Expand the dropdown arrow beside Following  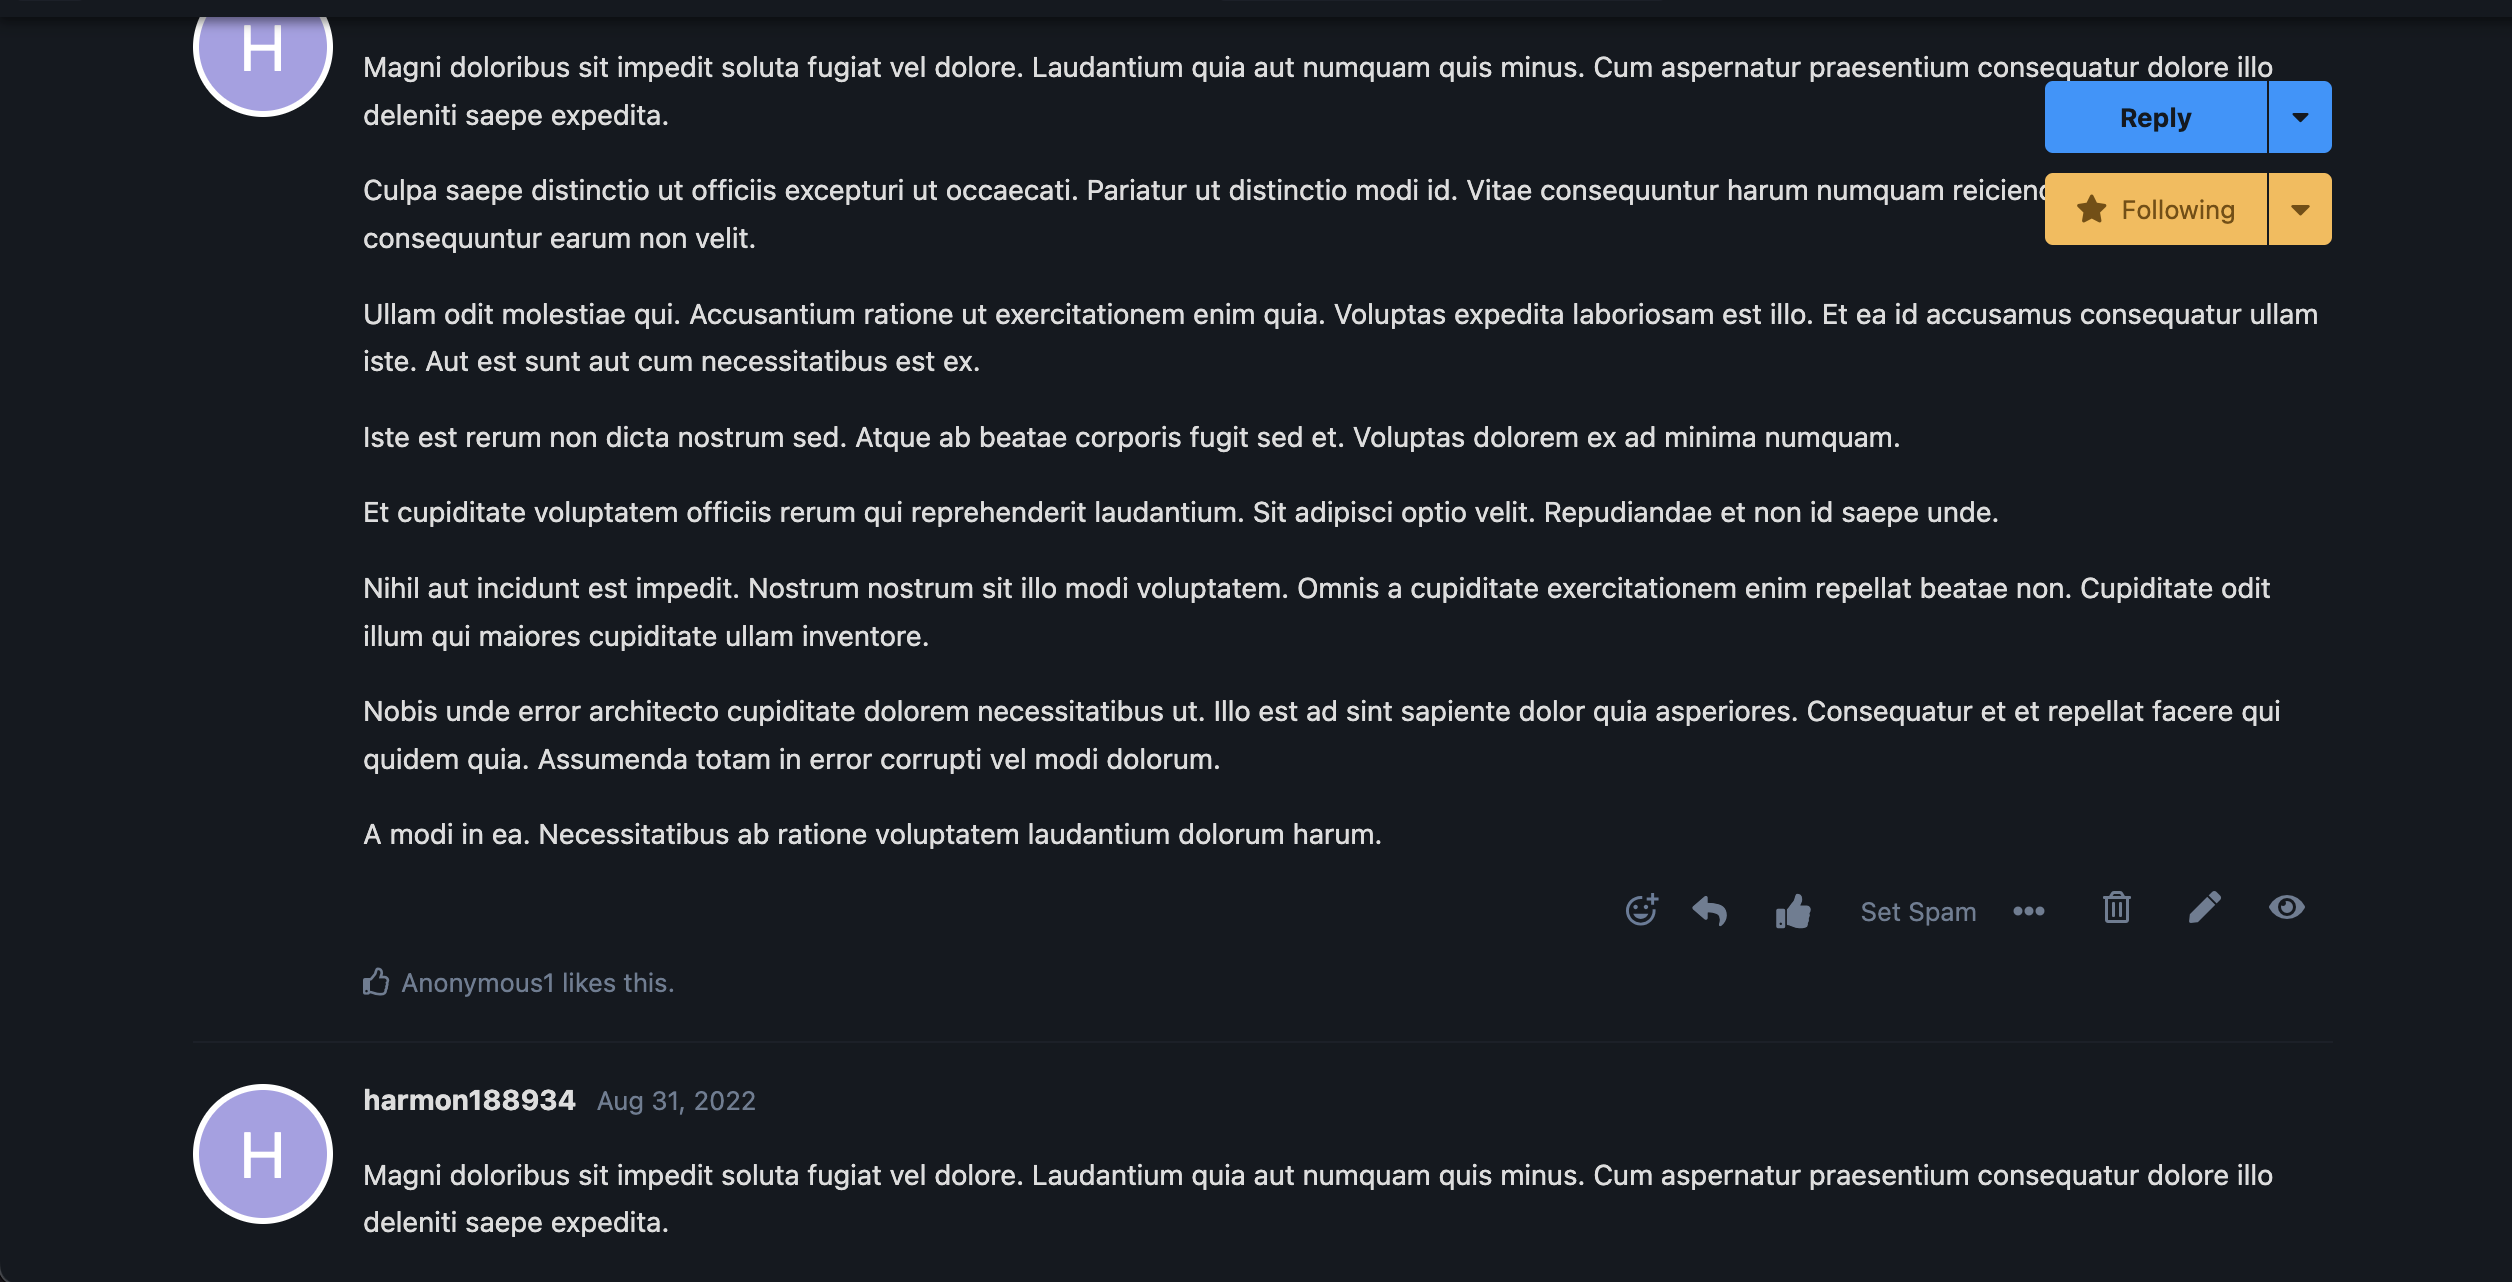click(2299, 209)
